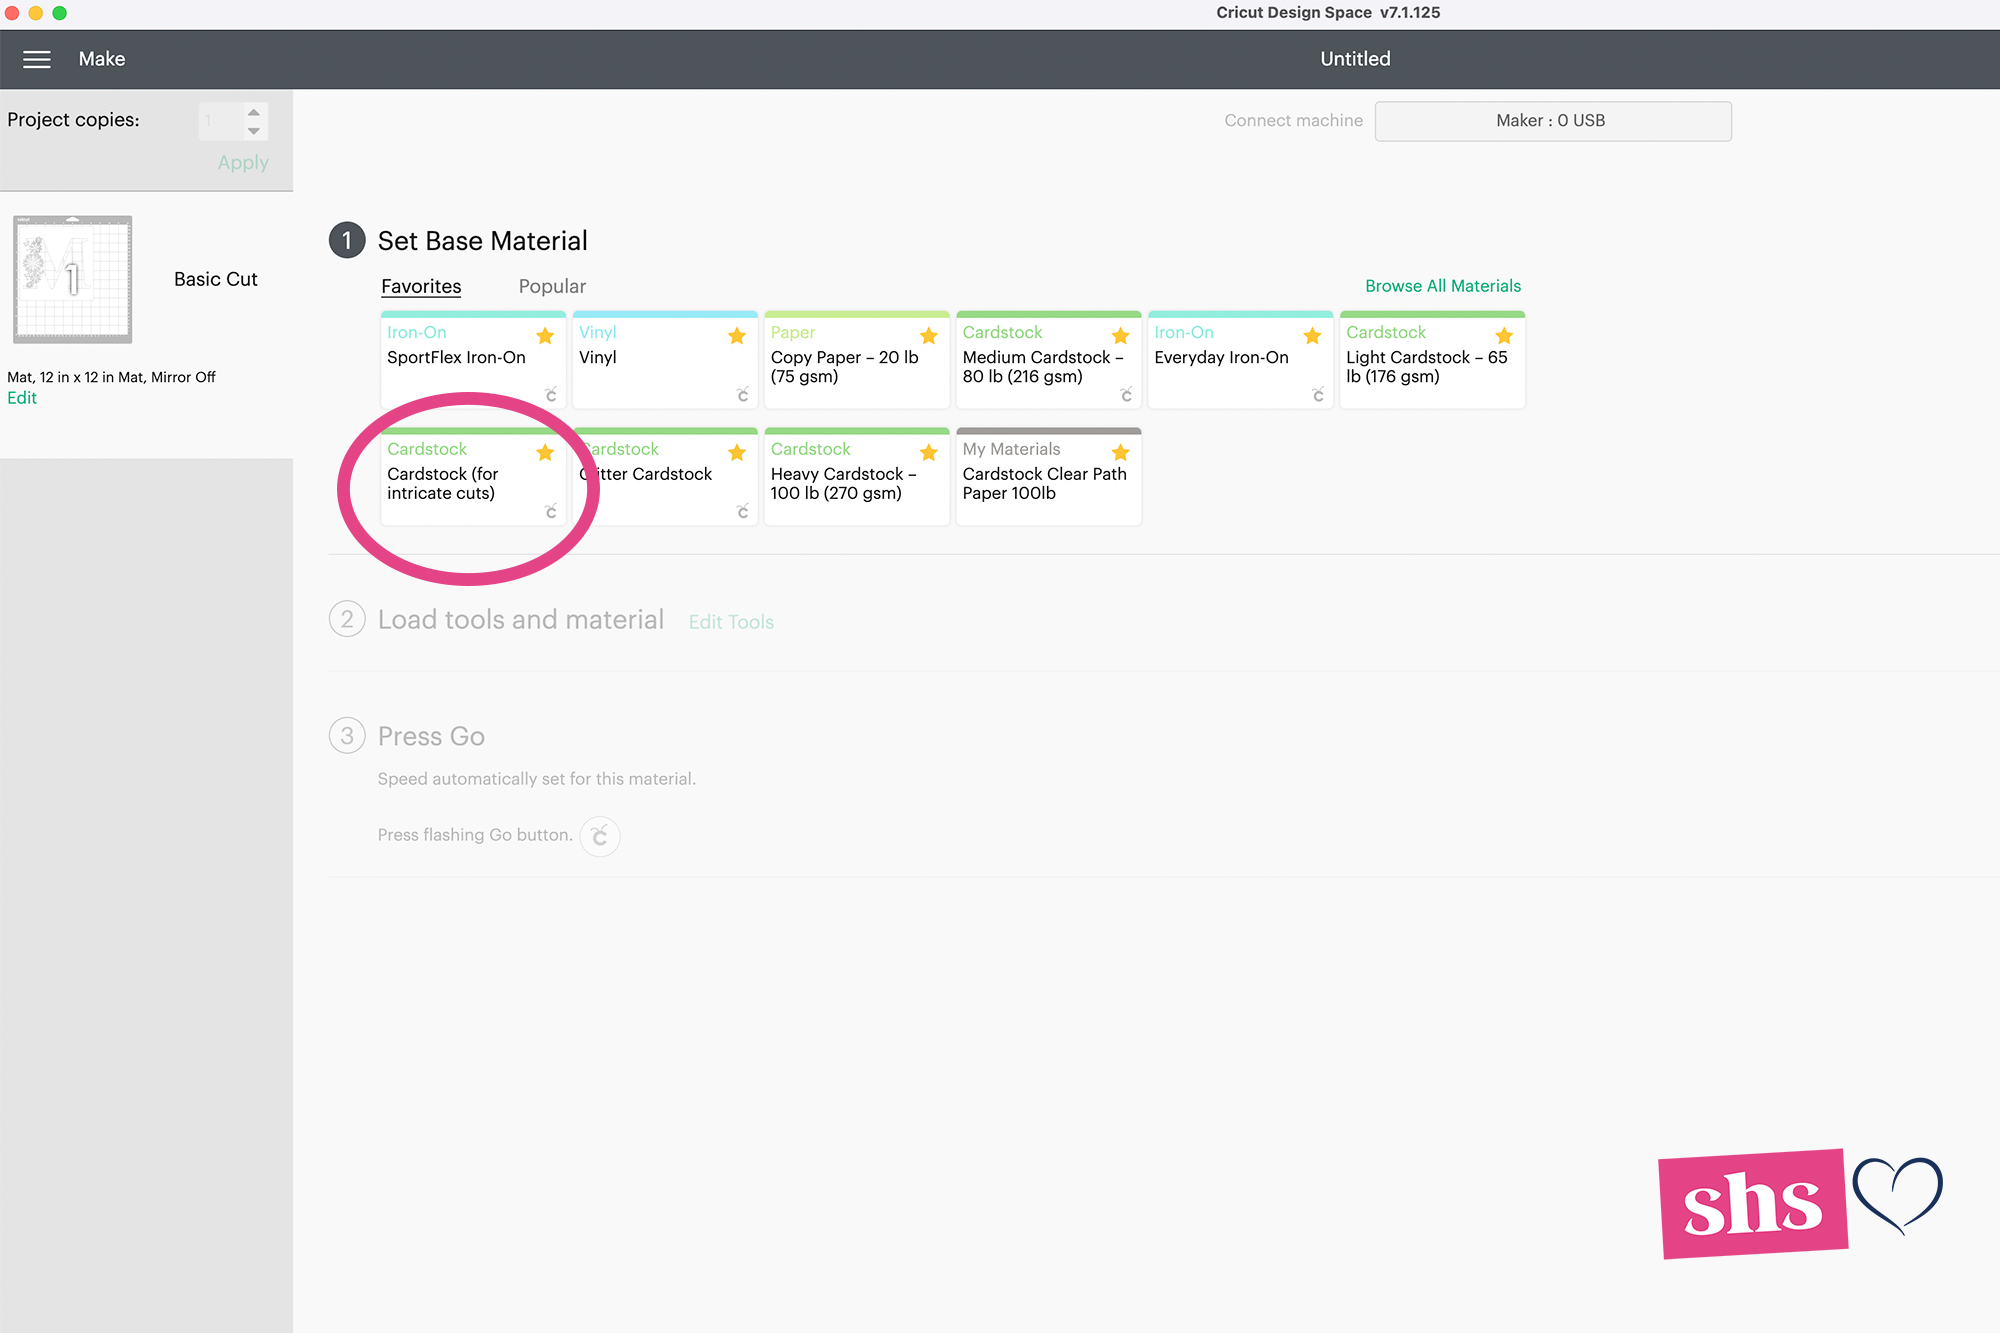Click the Make page title
Image resolution: width=2000 pixels, height=1333 pixels.
102,59
